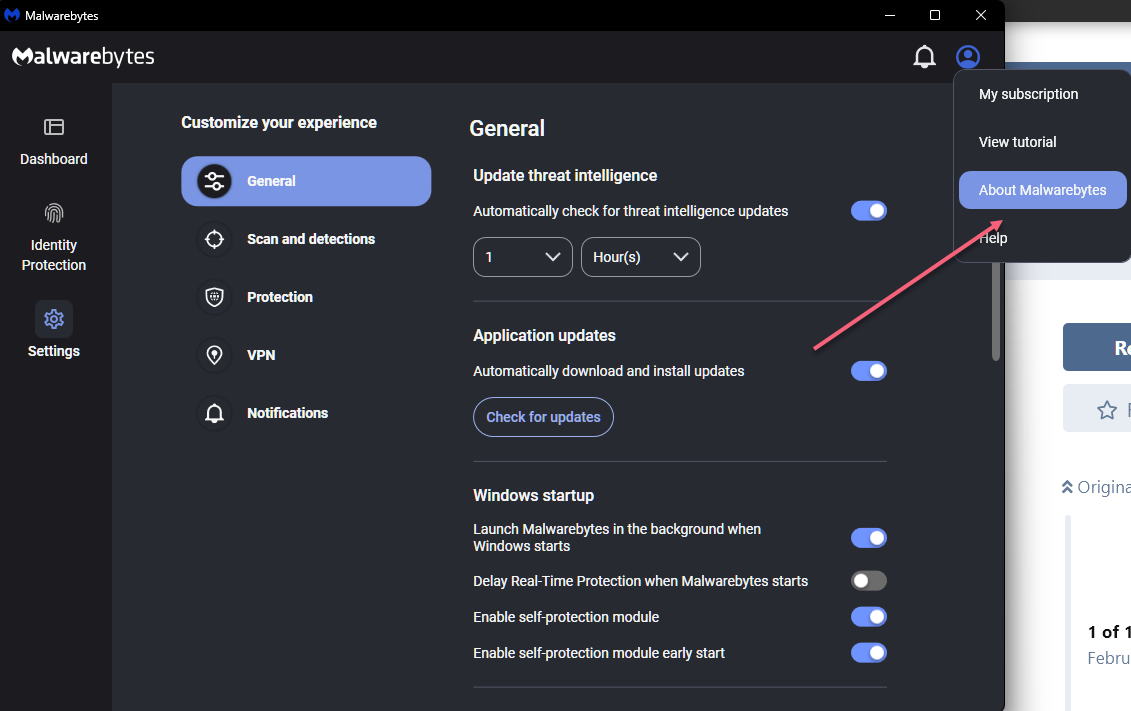Image resolution: width=1131 pixels, height=711 pixels.
Task: Click the Malwarebytes title bar app icon
Action: pyautogui.click(x=12, y=15)
